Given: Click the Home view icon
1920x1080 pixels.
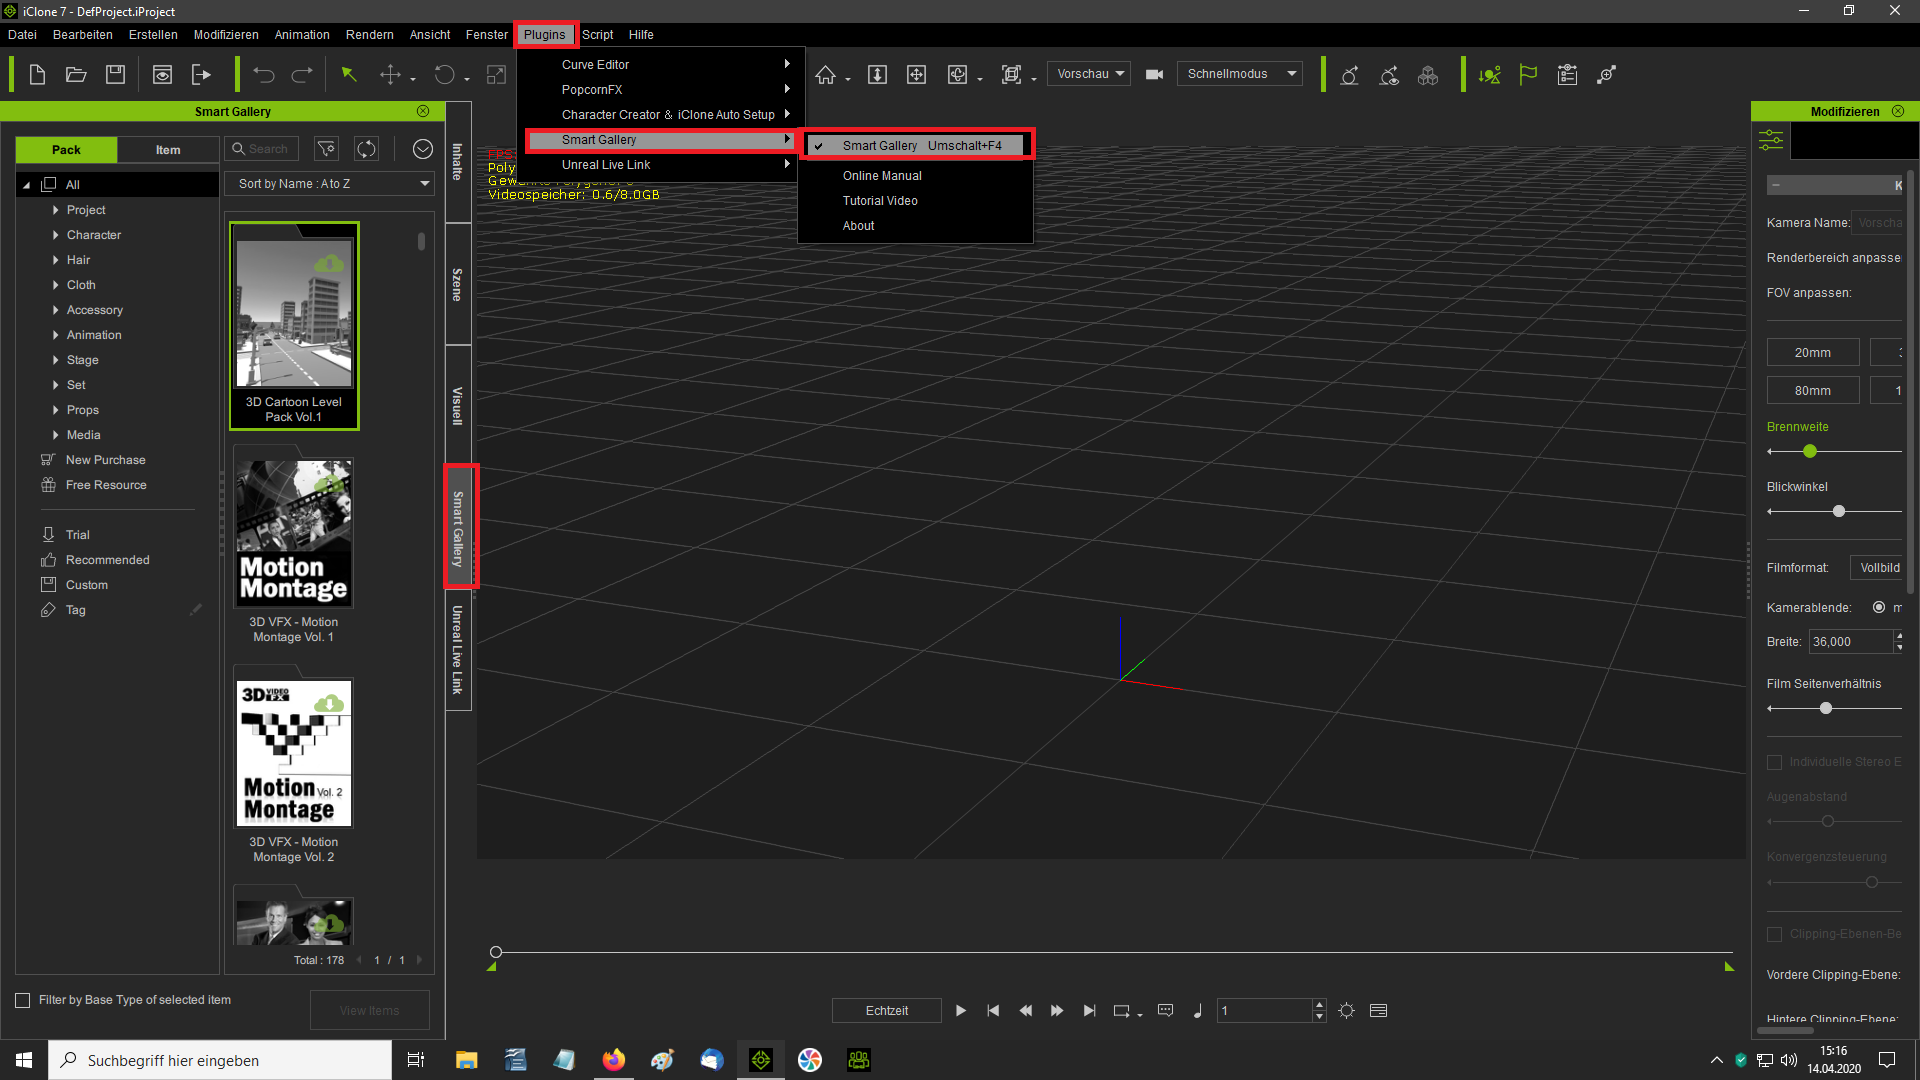Looking at the screenshot, I should [825, 75].
